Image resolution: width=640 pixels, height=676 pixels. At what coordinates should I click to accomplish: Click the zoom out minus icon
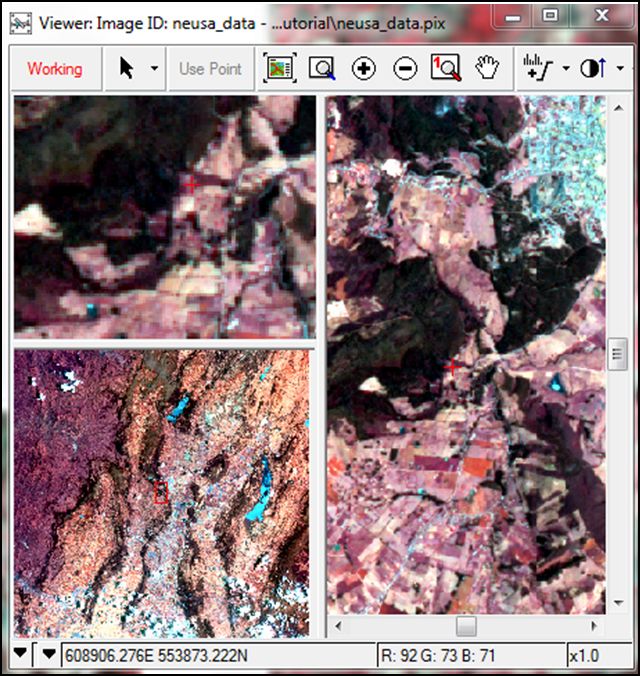click(405, 69)
